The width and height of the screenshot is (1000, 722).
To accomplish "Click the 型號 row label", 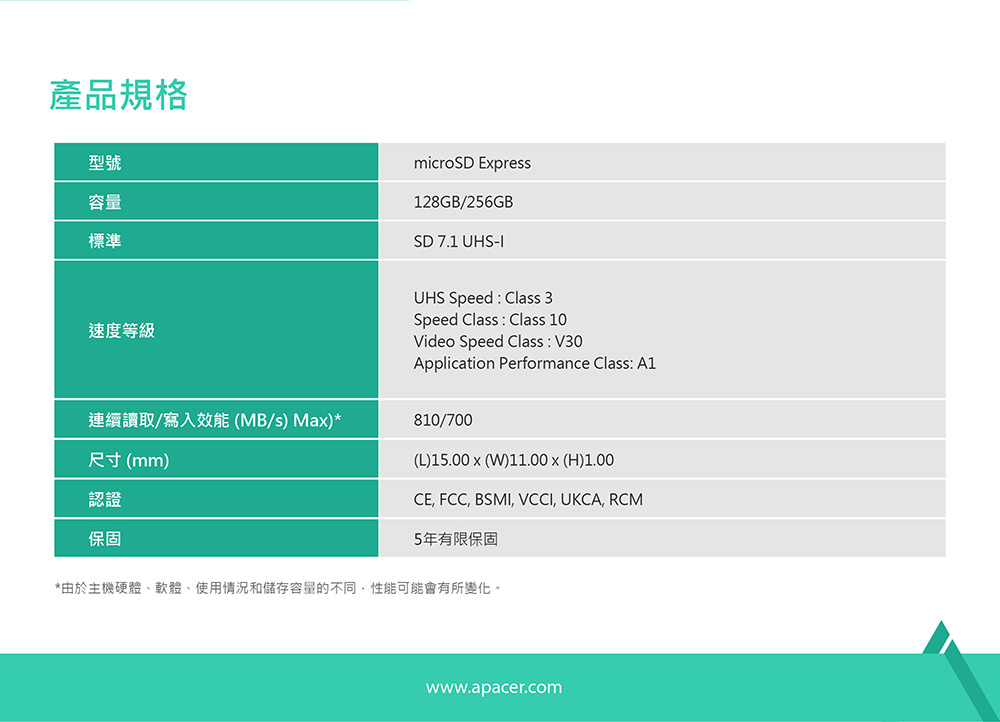I will (x=105, y=163).
